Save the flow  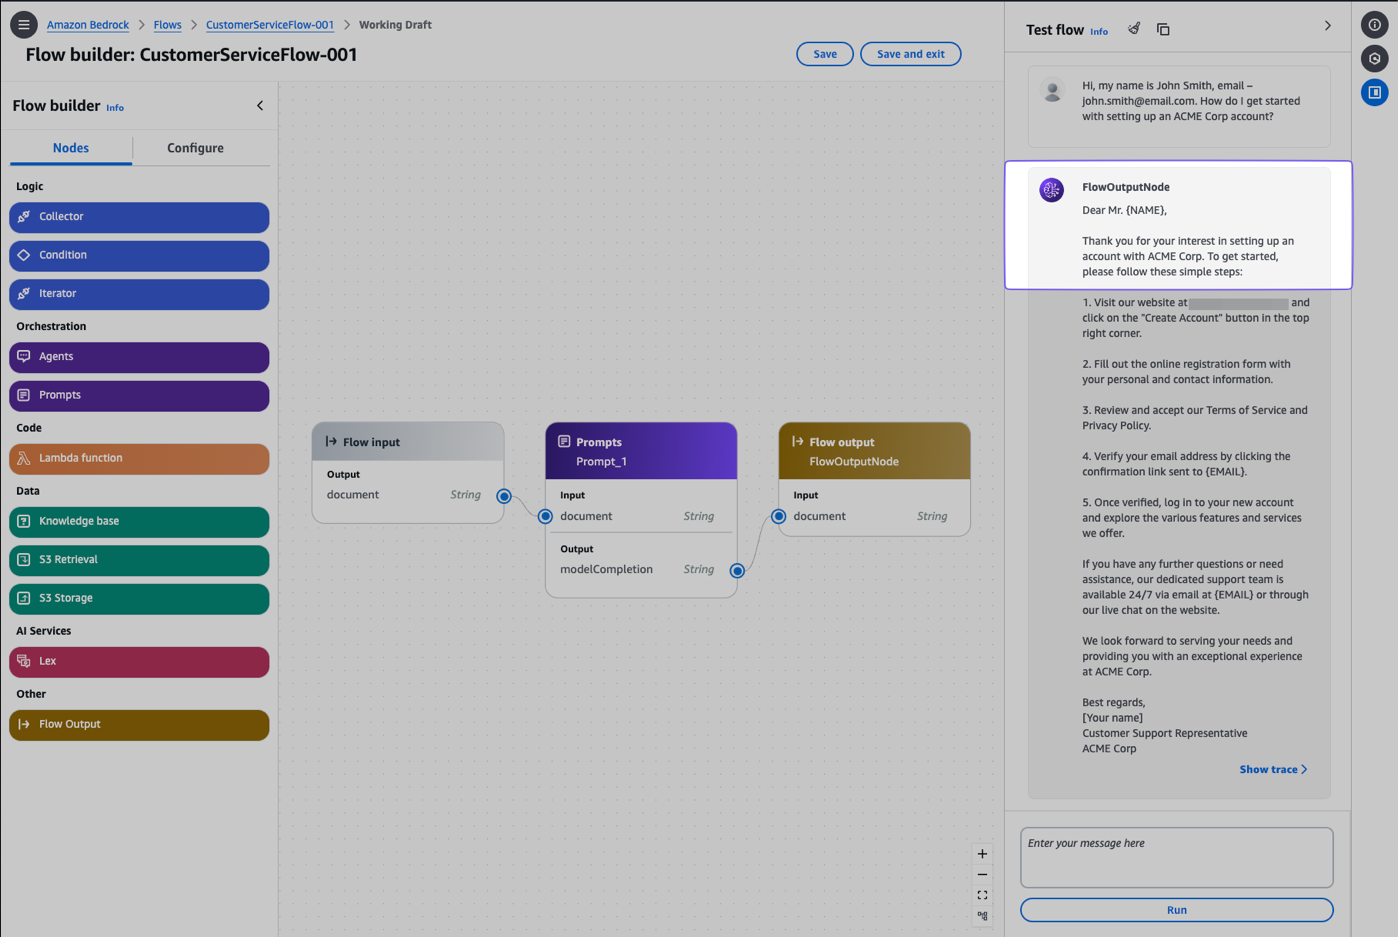click(825, 54)
